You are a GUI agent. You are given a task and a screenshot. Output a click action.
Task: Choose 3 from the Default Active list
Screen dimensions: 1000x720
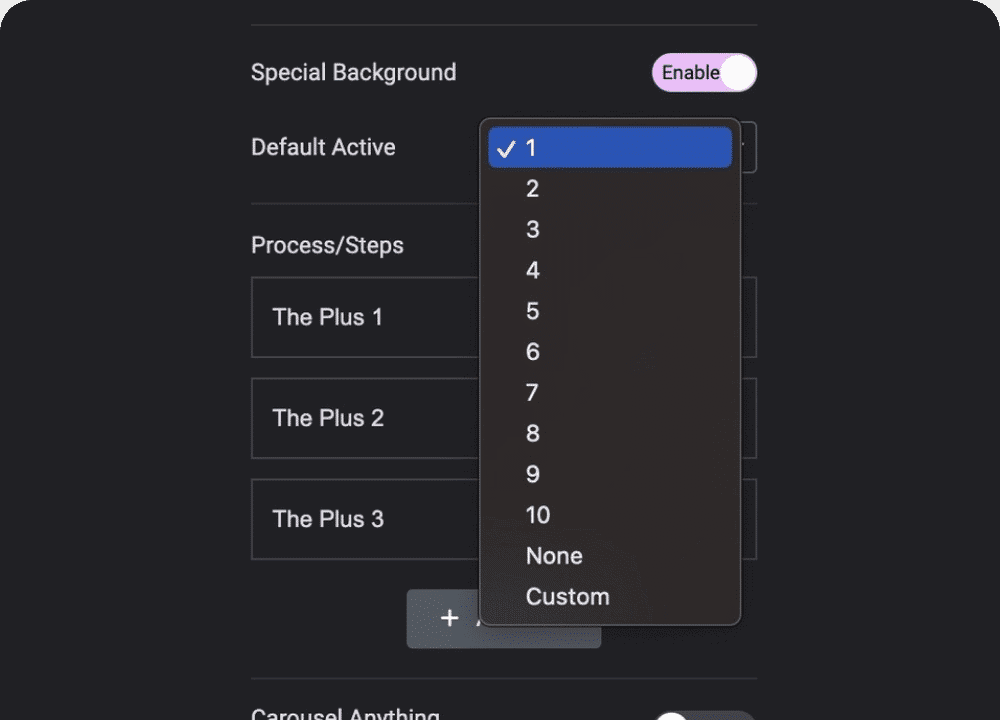point(533,230)
